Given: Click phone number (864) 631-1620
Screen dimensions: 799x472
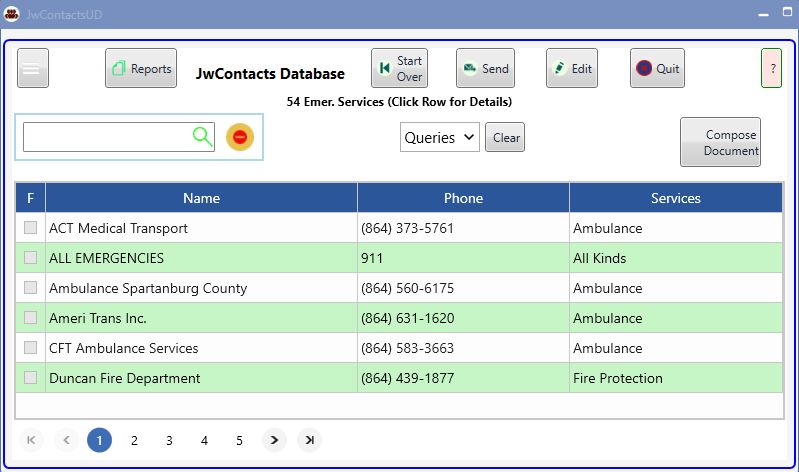Looking at the screenshot, I should coord(408,318).
